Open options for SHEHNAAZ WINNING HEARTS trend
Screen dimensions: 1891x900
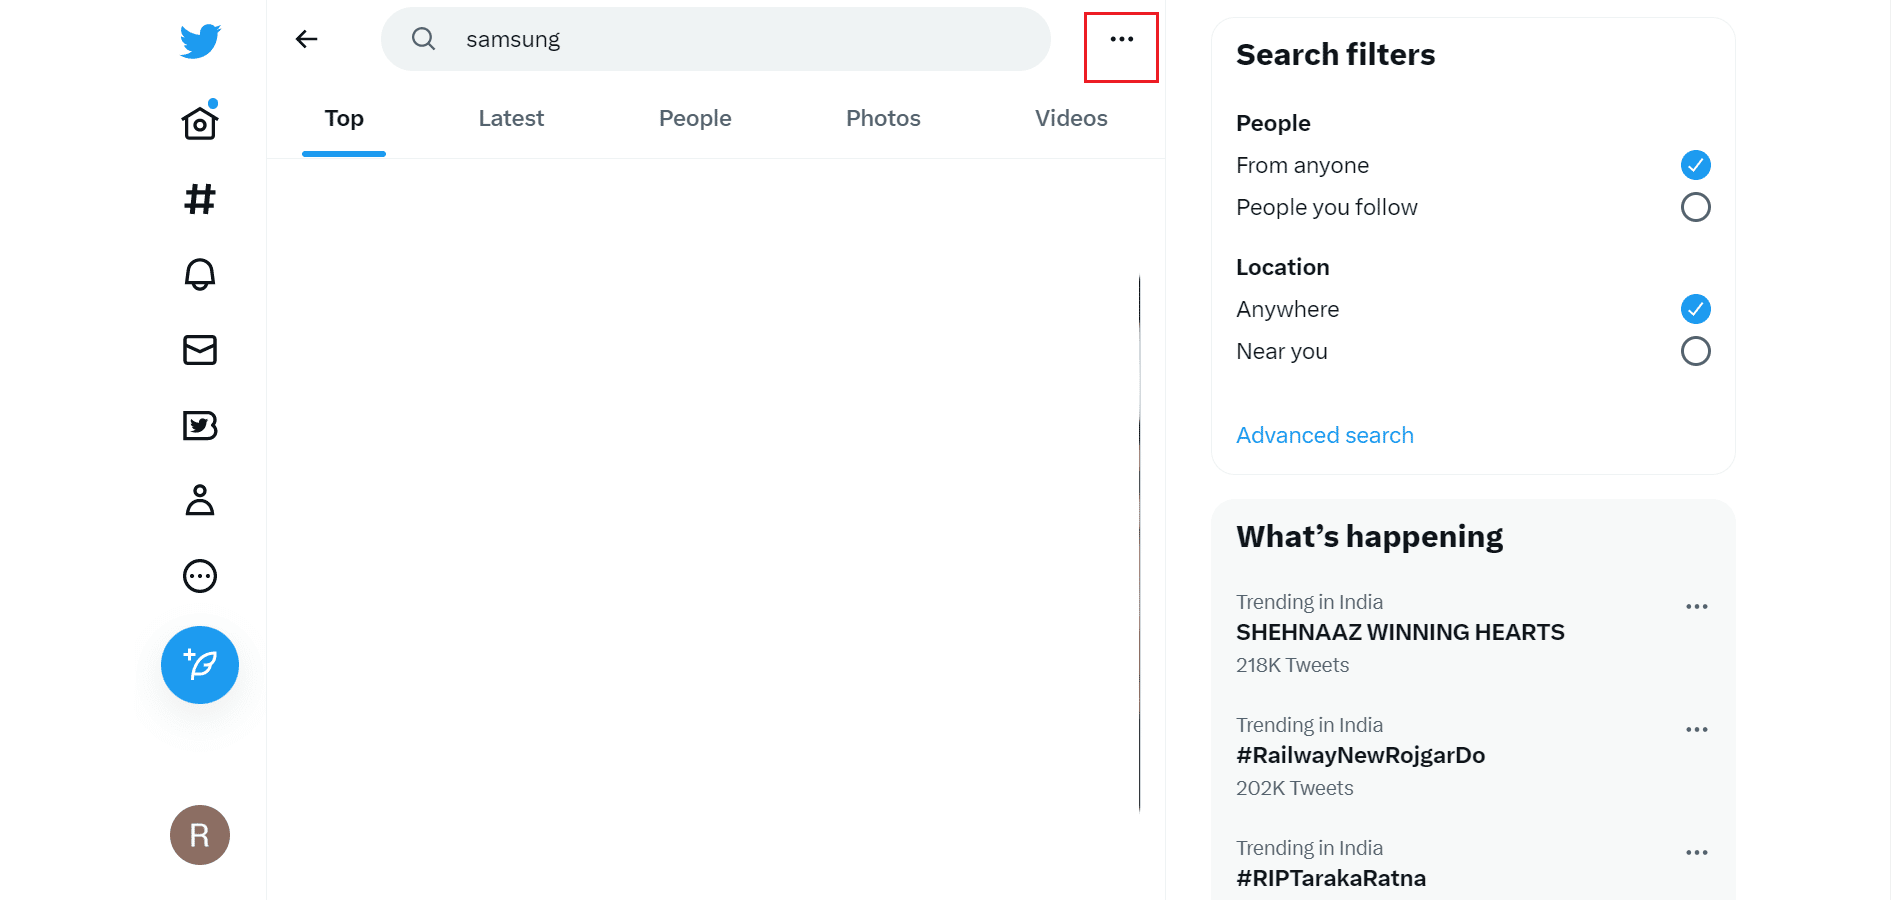click(1697, 607)
